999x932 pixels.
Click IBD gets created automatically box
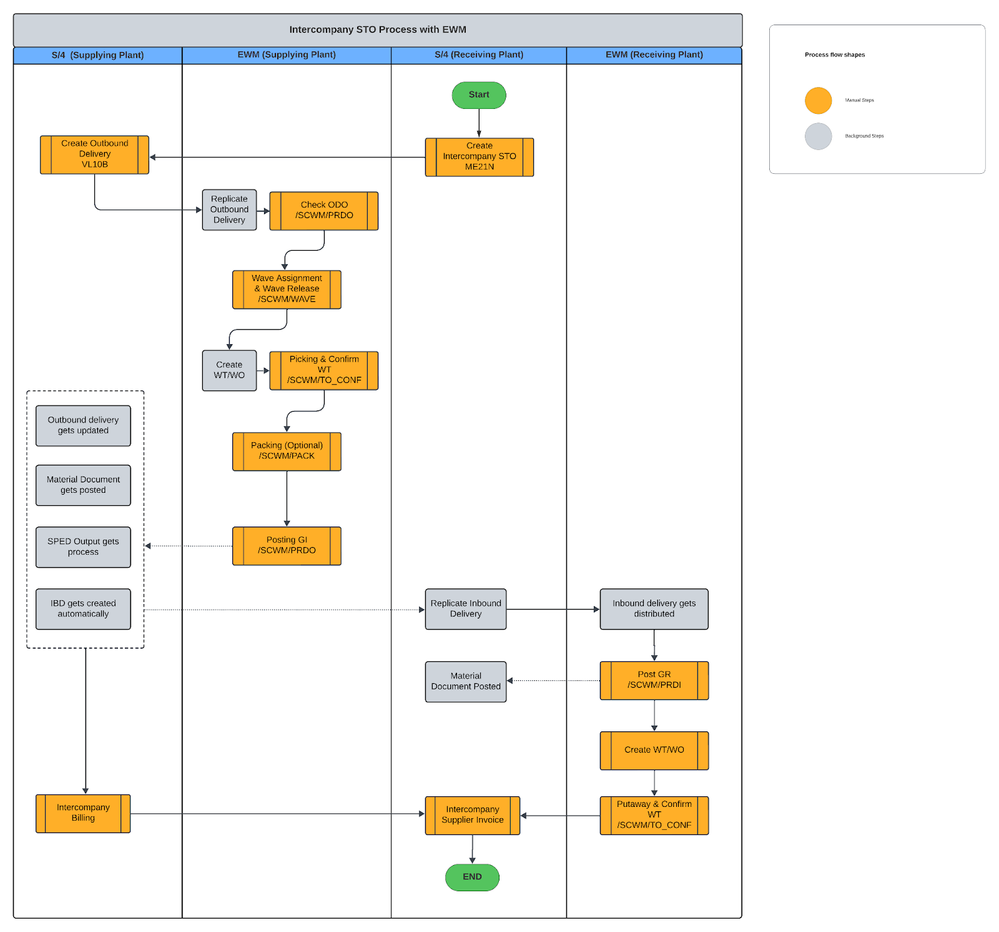point(83,608)
